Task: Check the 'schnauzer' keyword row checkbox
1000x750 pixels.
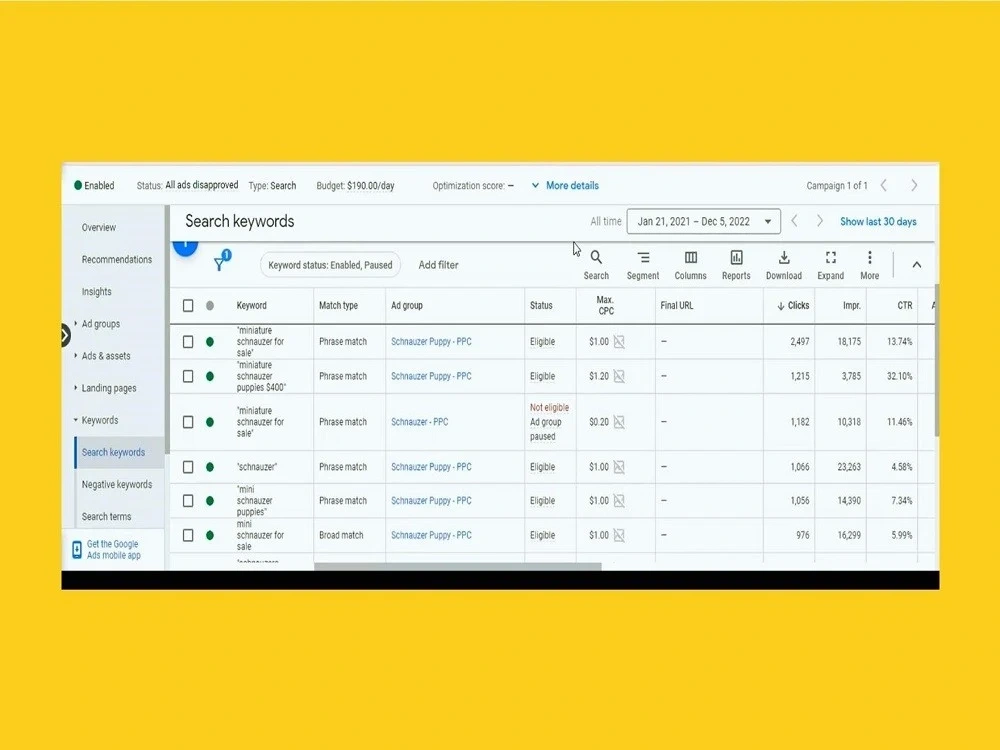Action: pyautogui.click(x=188, y=467)
